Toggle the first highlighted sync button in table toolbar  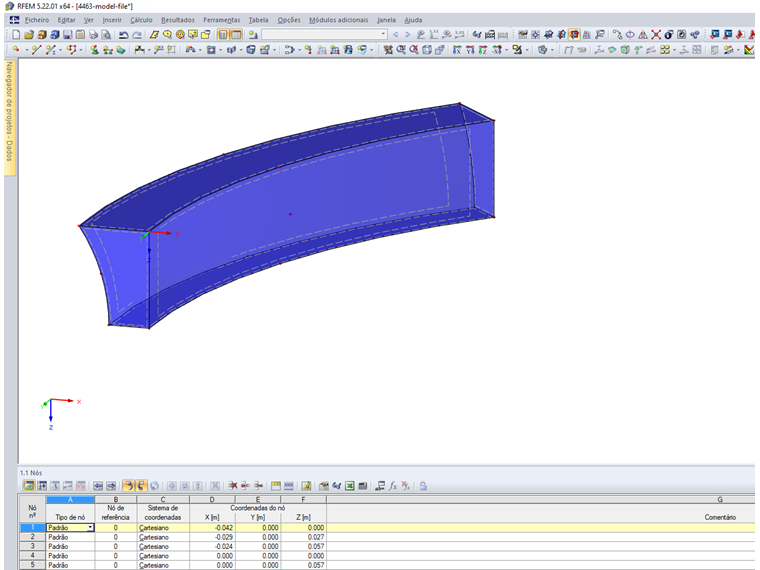pyautogui.click(x=128, y=486)
